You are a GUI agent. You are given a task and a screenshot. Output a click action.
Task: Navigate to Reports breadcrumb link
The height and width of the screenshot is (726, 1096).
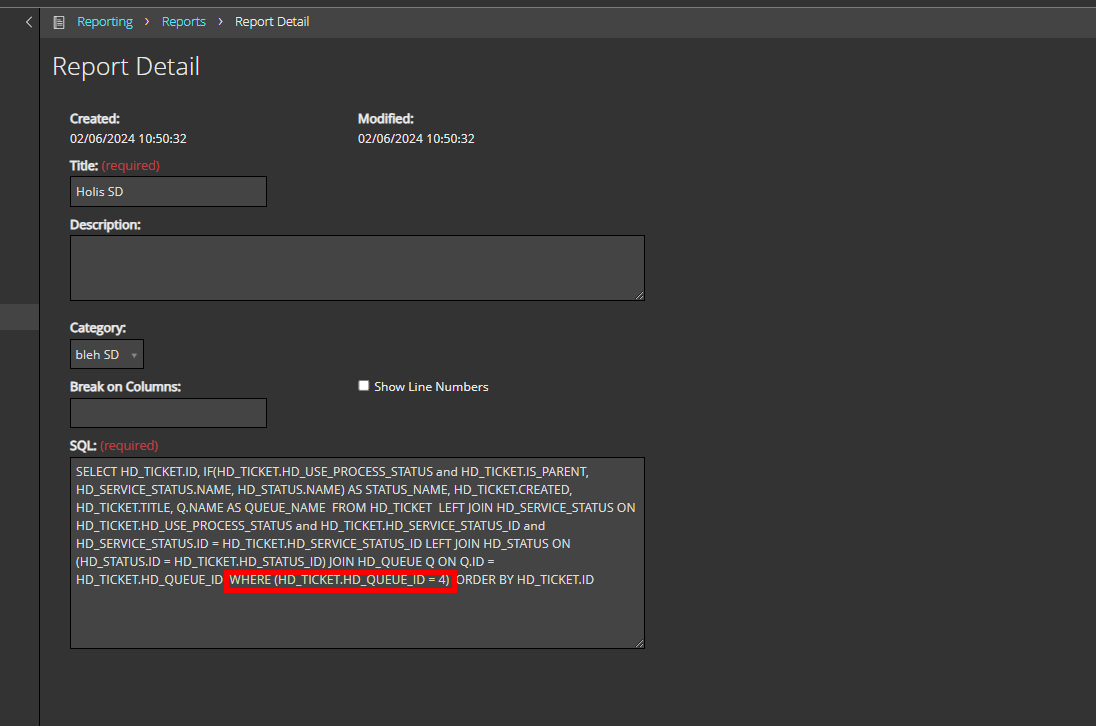[183, 22]
